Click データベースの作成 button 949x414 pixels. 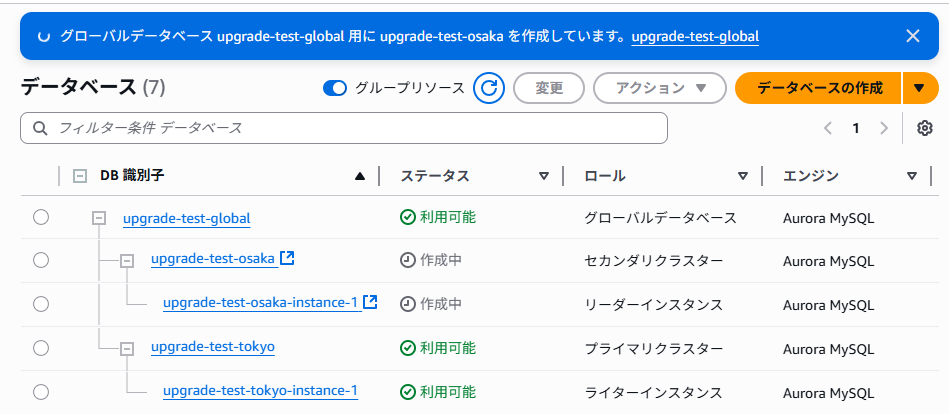pyautogui.click(x=819, y=88)
